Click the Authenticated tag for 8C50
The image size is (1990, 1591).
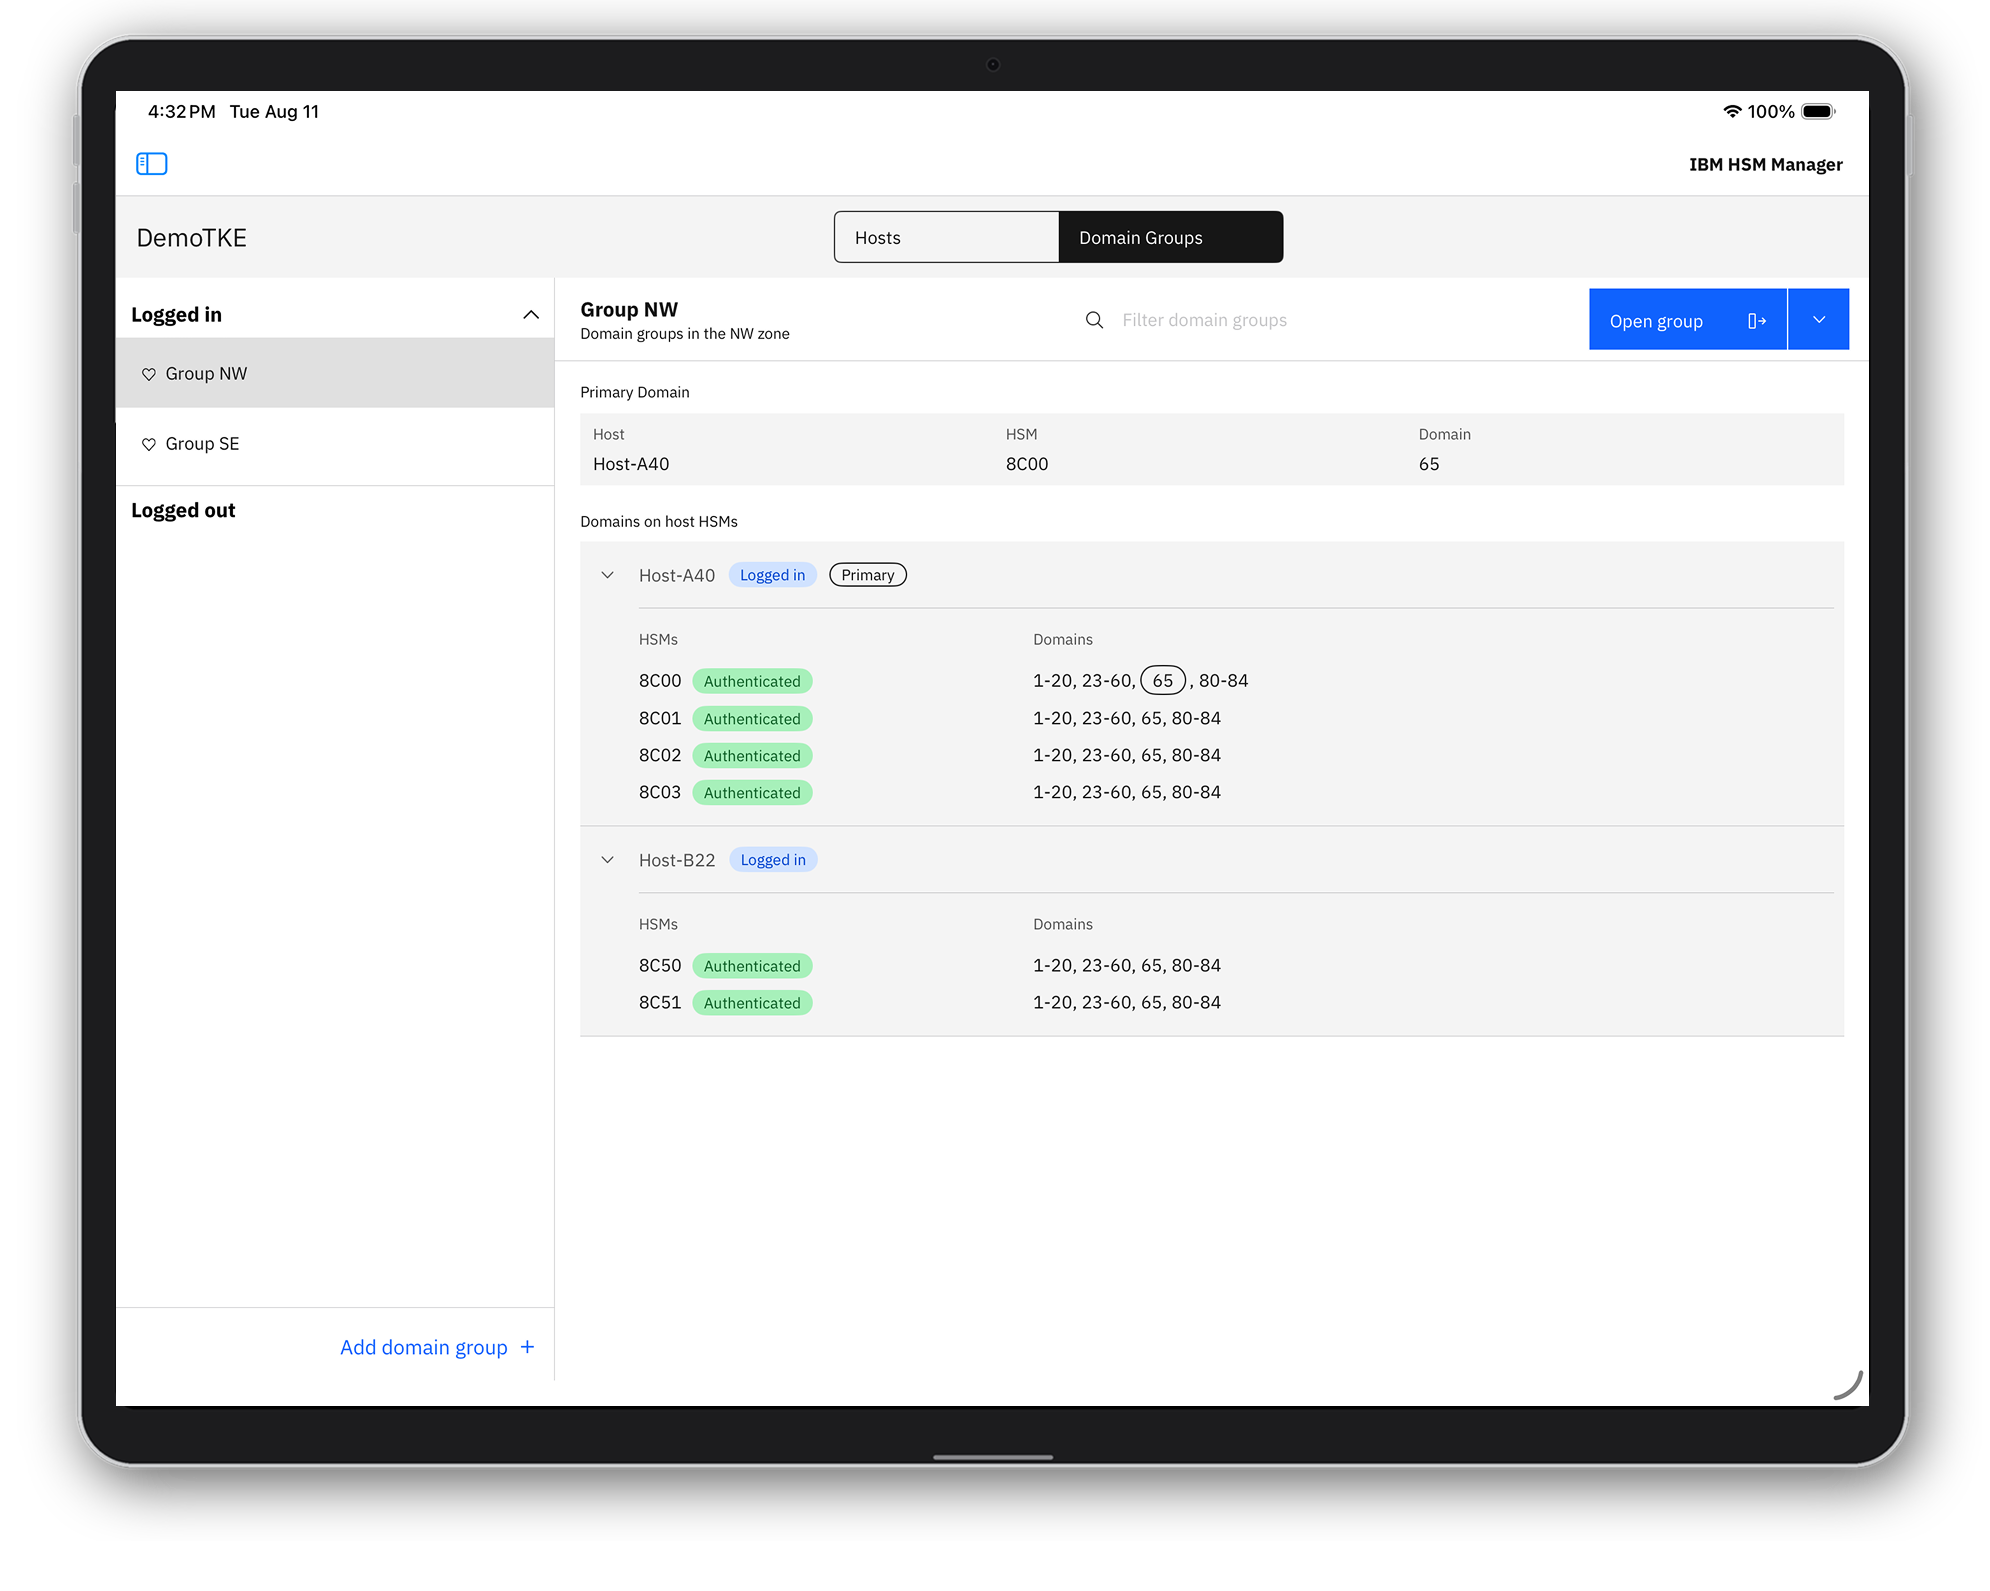click(752, 966)
